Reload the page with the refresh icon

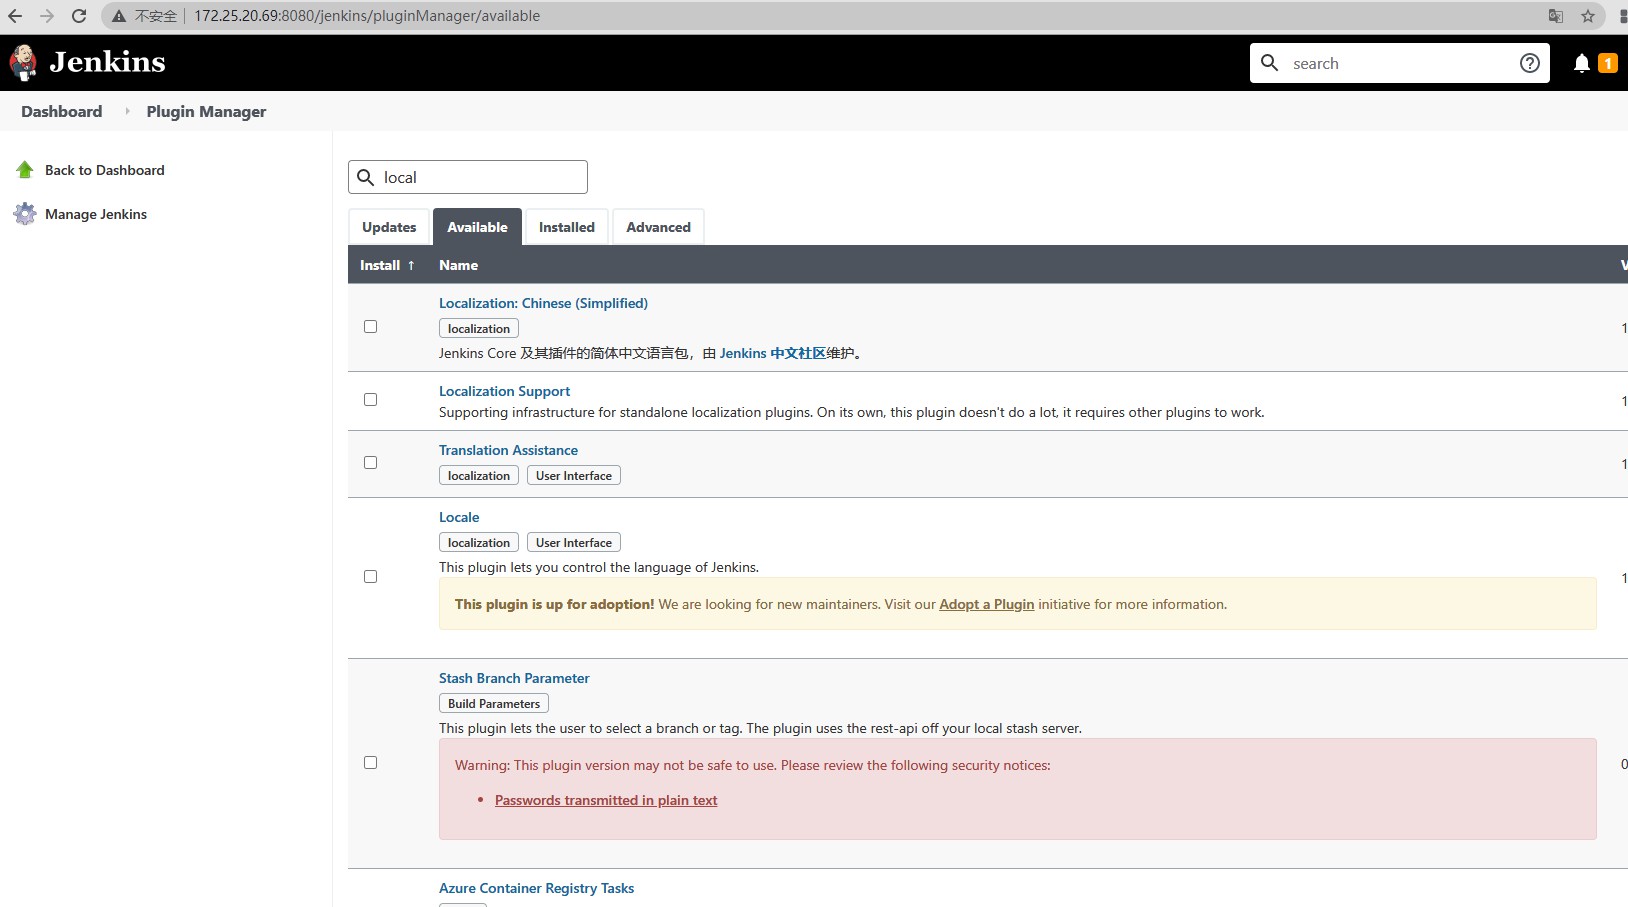click(x=79, y=16)
